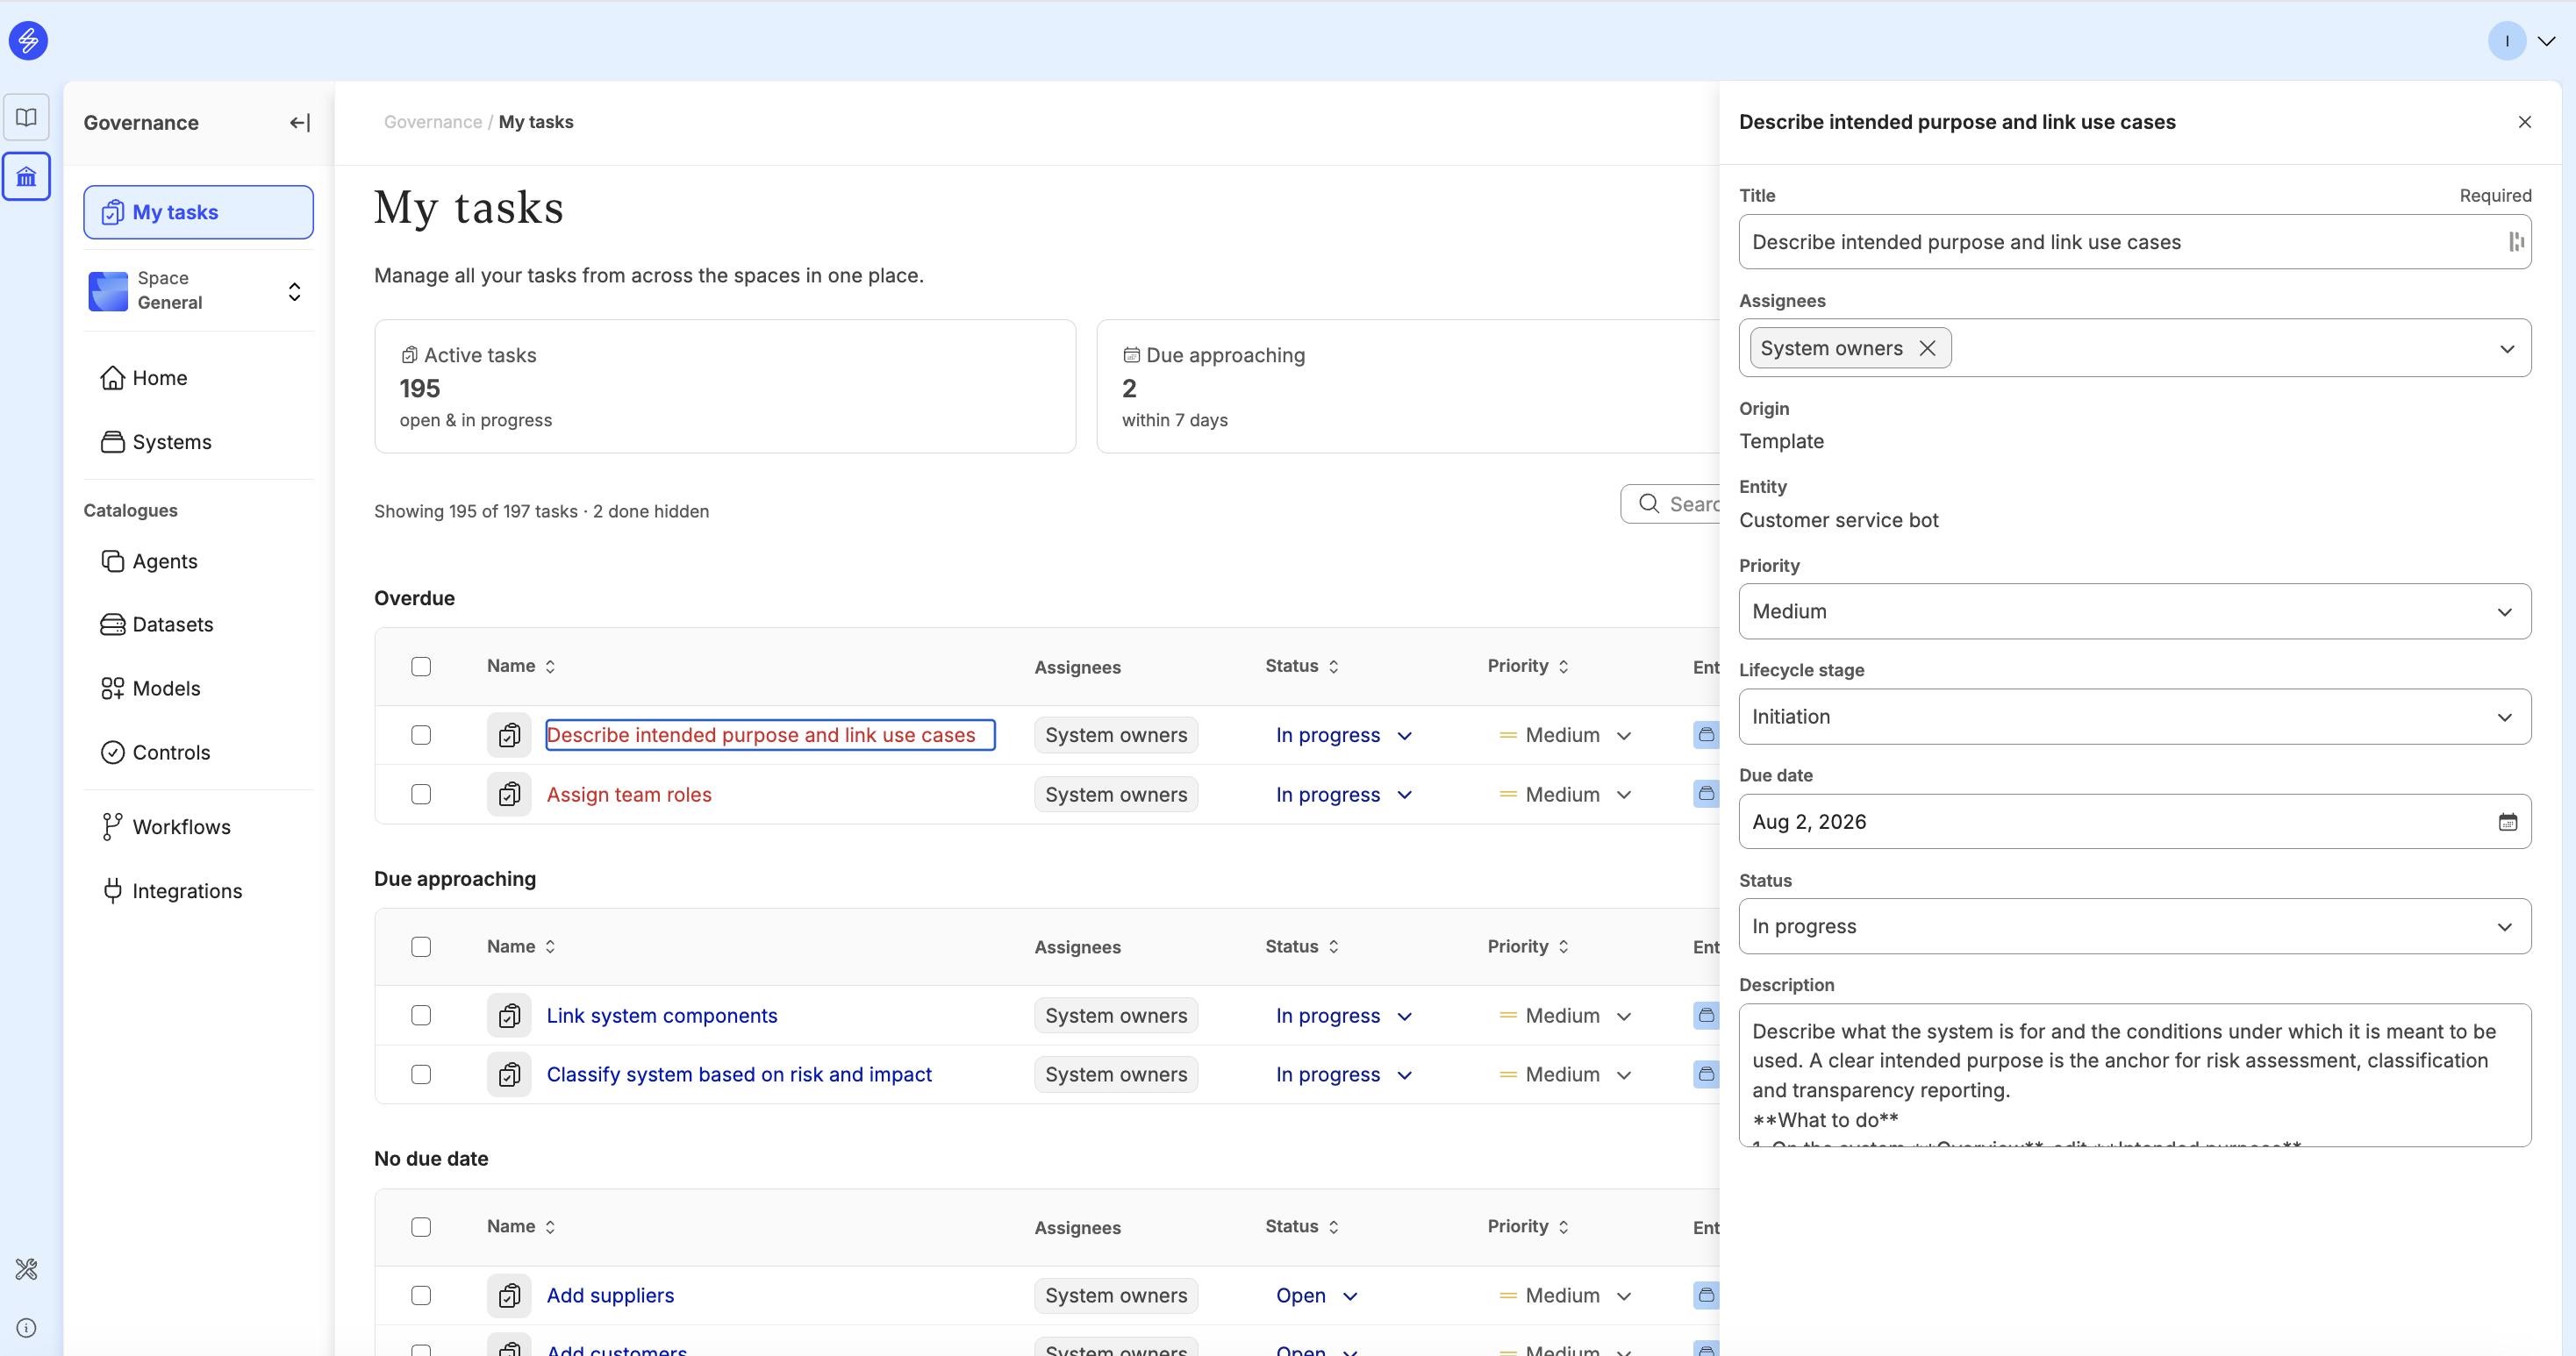Open the book documentation icon in left rail
2576x1356 pixels.
click(27, 117)
